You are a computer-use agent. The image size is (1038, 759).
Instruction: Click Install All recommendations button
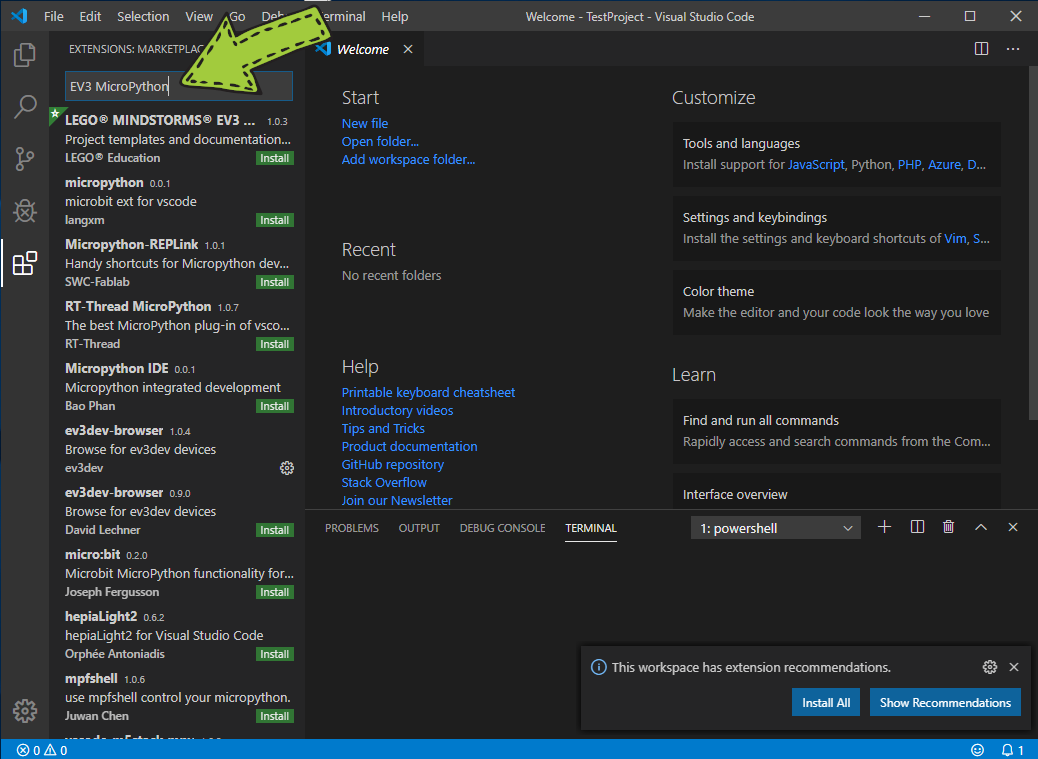click(x=826, y=703)
